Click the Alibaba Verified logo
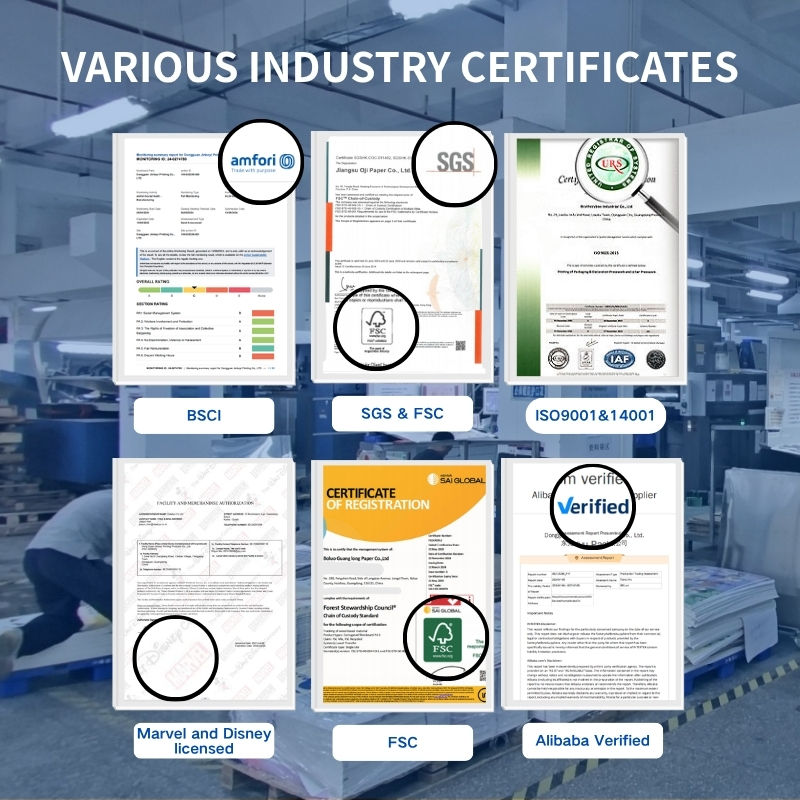This screenshot has width=800, height=800. 593,506
